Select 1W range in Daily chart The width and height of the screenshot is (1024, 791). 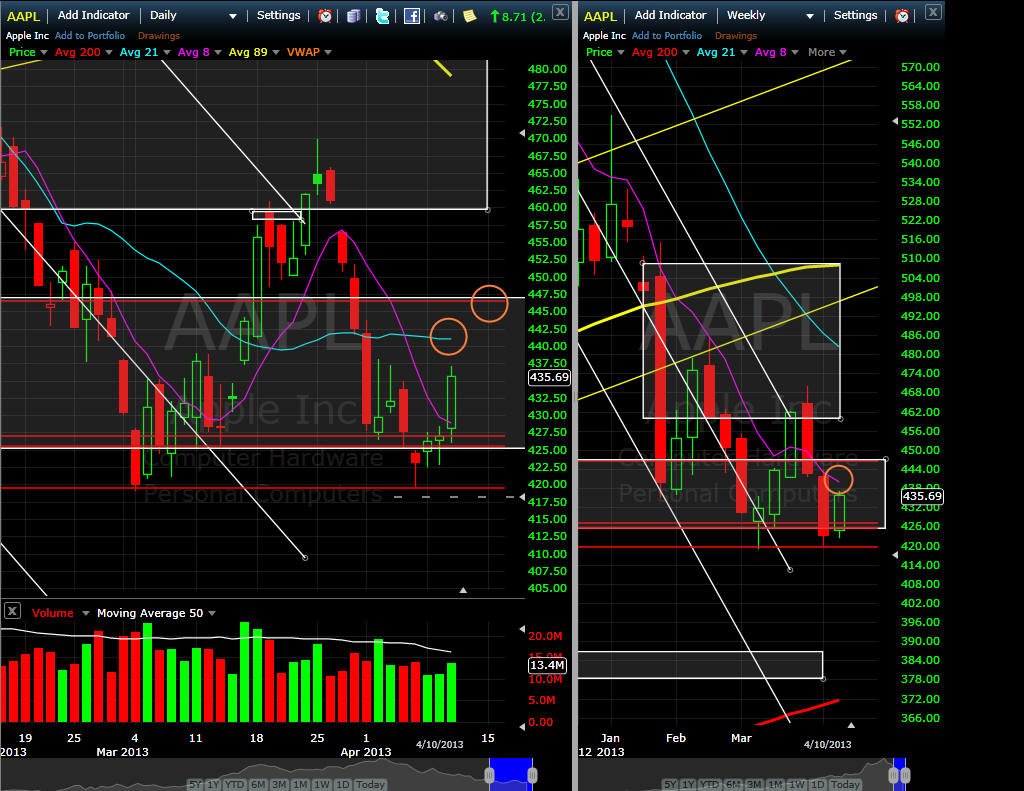coord(321,784)
